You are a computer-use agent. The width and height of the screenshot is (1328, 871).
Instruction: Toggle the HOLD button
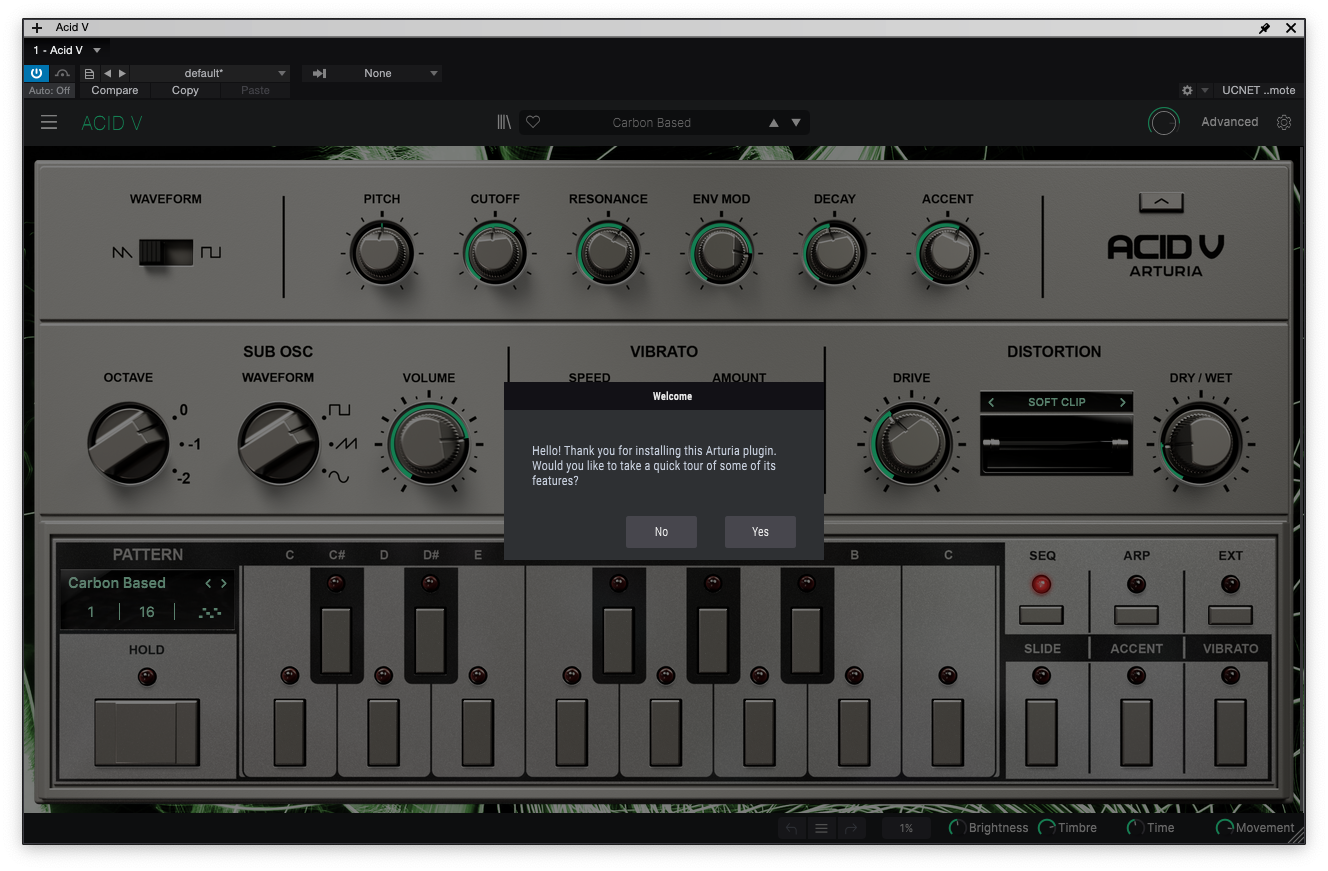146,732
